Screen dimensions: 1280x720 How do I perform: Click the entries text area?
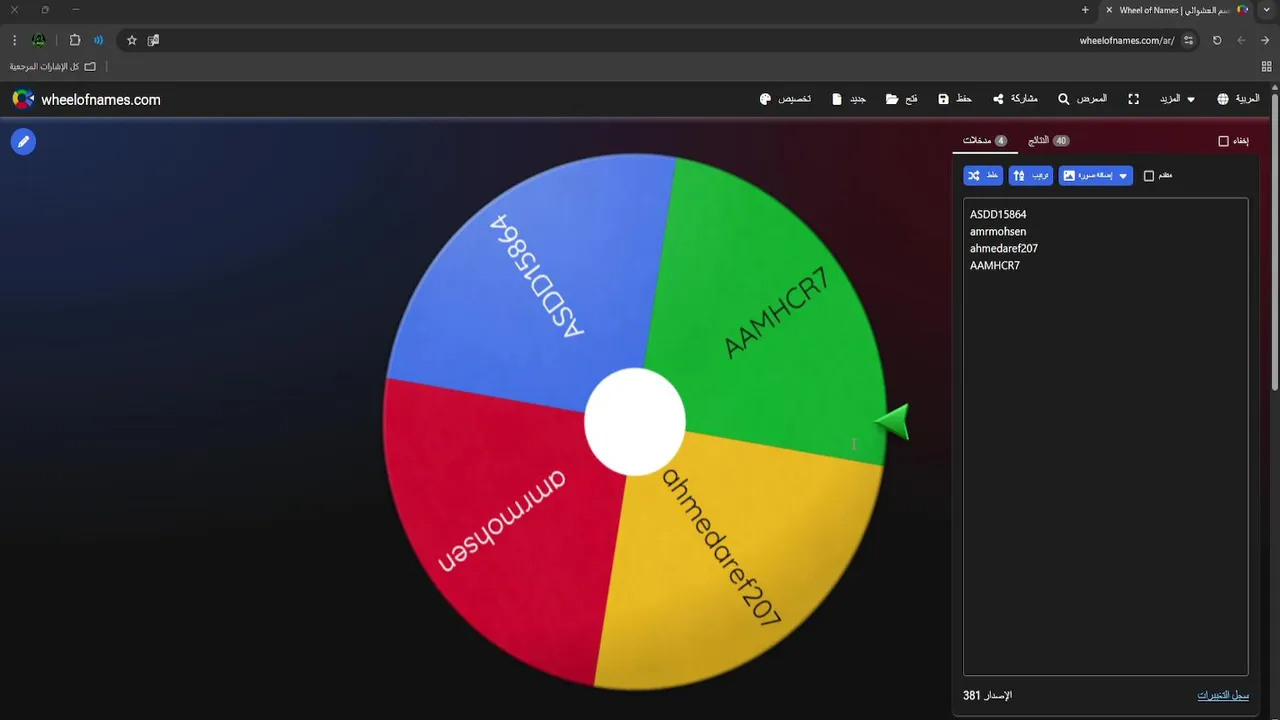click(x=1106, y=437)
